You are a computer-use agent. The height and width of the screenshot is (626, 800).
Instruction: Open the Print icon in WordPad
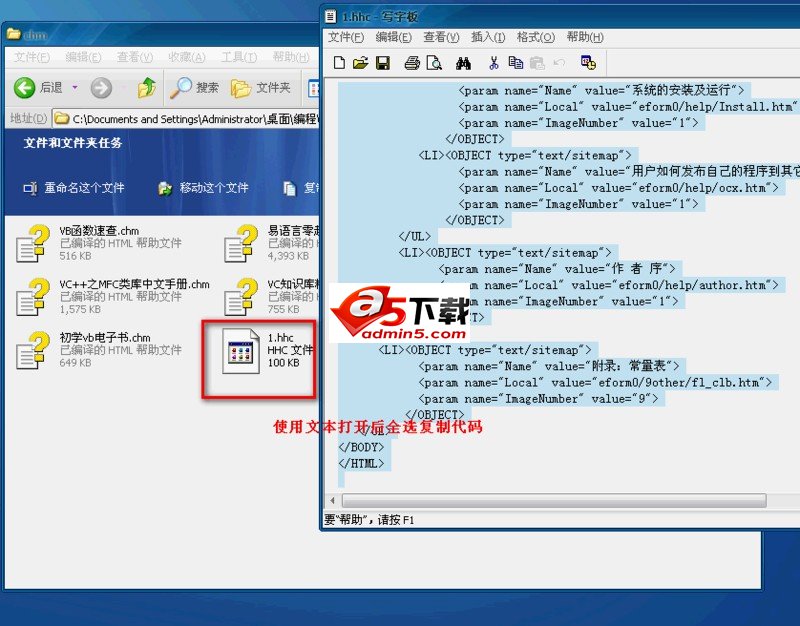coord(410,62)
